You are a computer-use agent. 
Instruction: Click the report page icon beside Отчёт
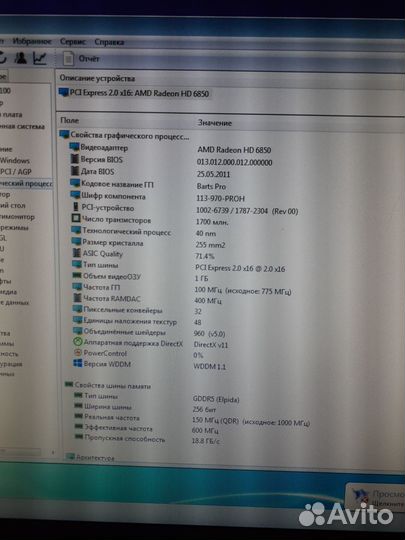68,59
